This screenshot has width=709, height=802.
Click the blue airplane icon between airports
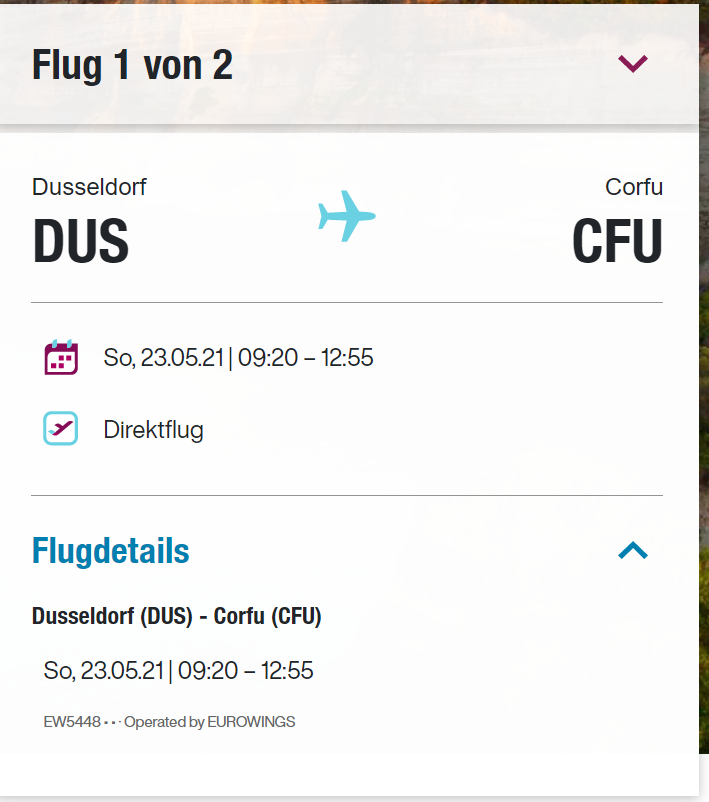[346, 216]
